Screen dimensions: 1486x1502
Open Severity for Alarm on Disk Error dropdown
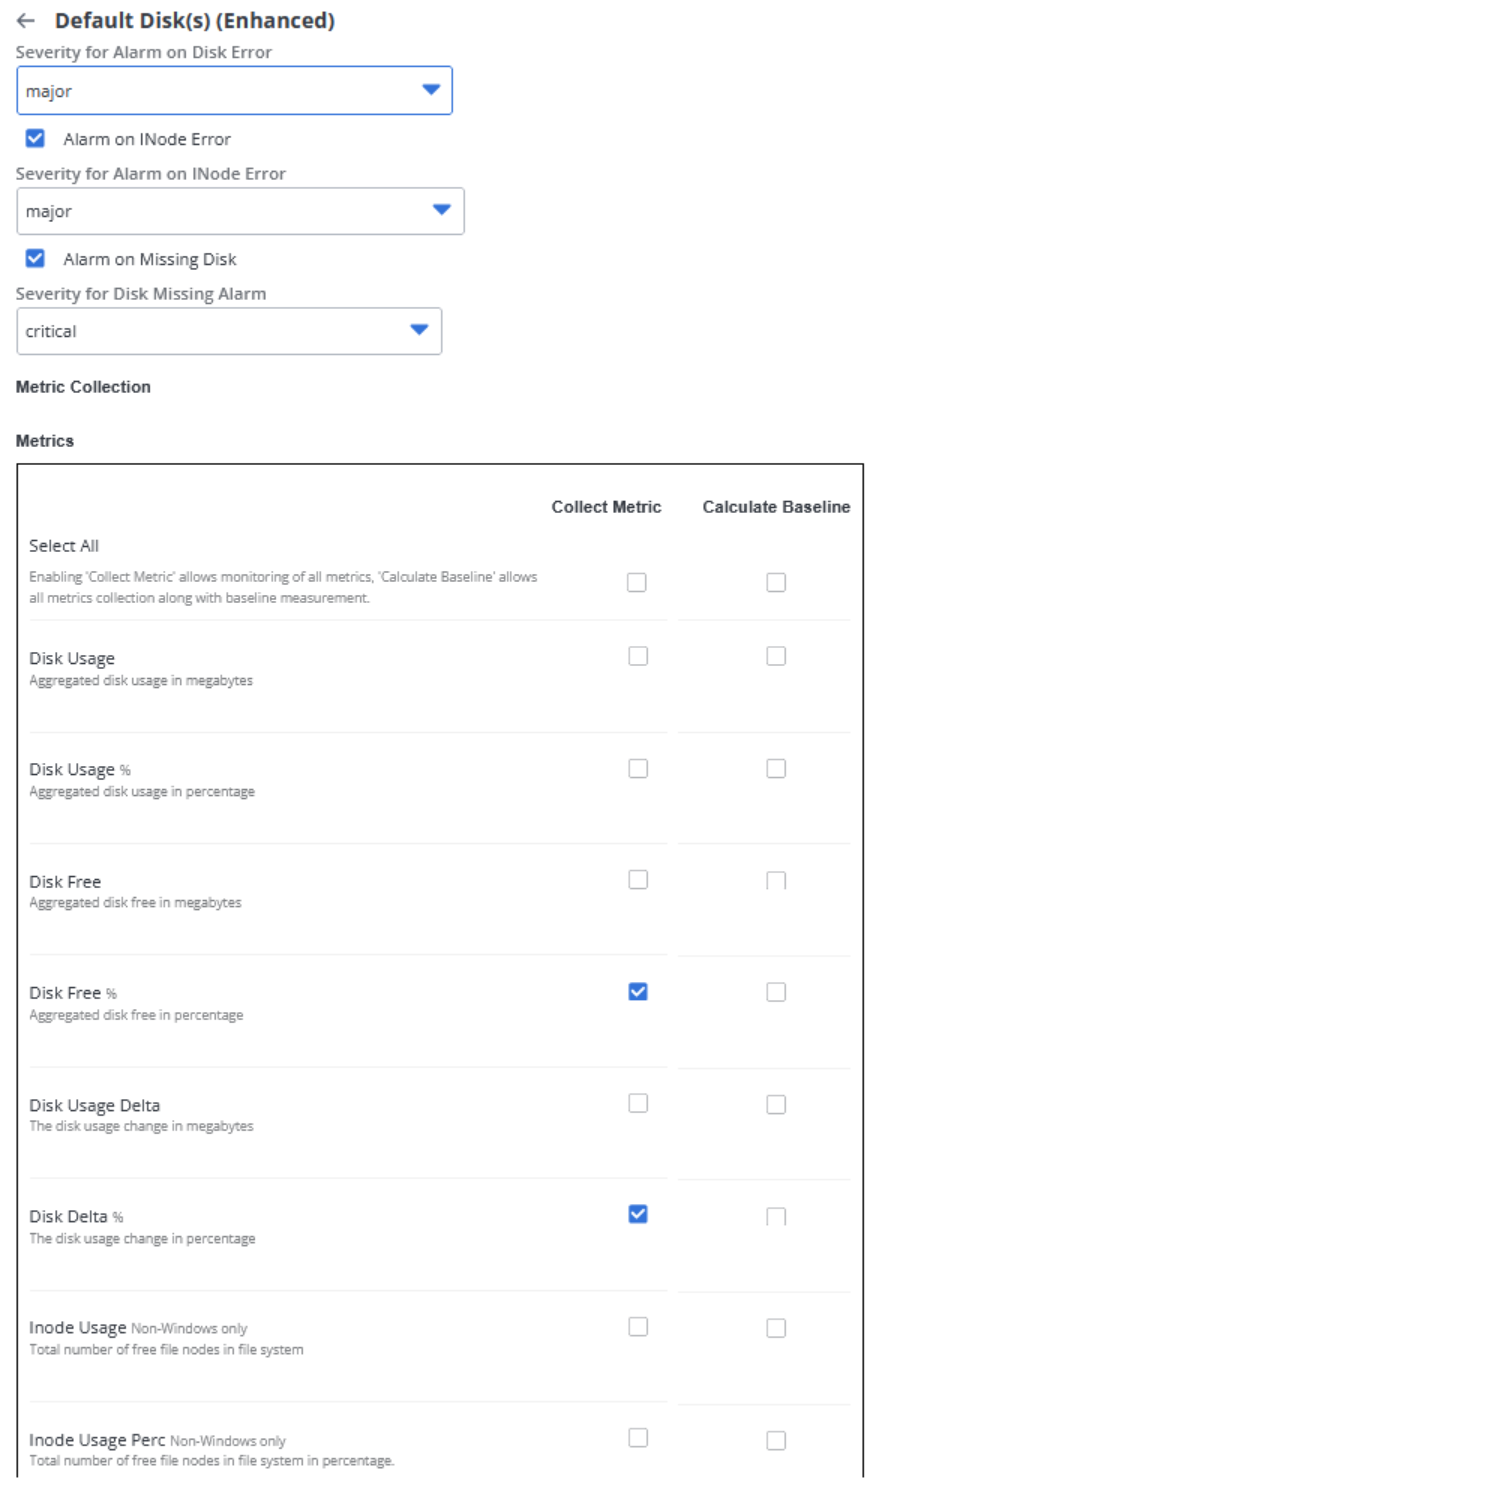pos(234,91)
